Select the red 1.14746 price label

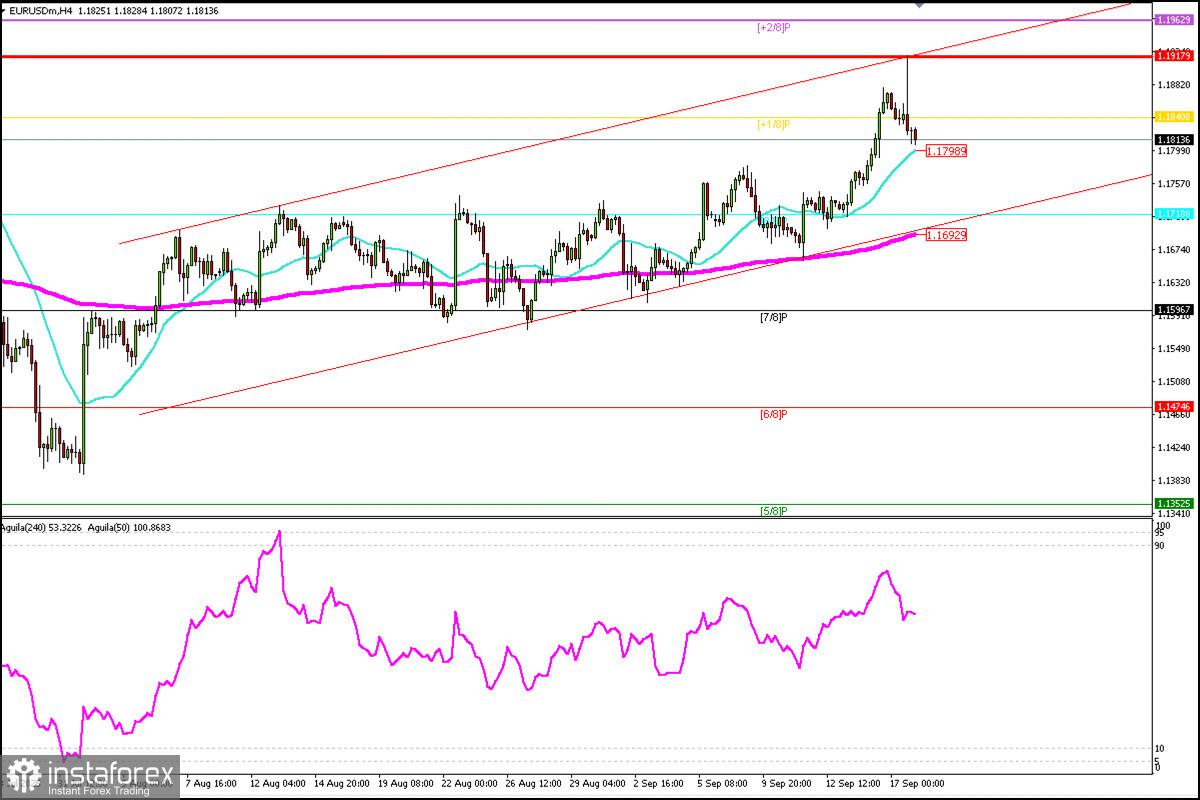coord(1172,407)
